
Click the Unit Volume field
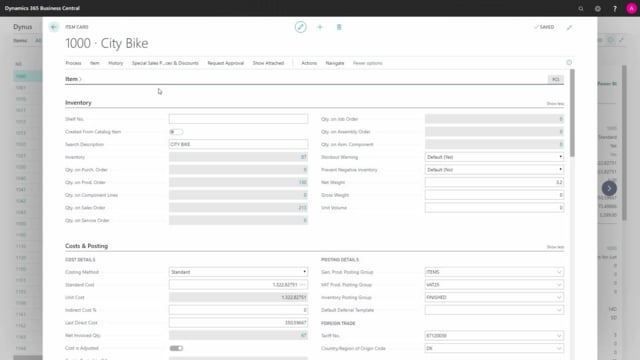coord(494,207)
